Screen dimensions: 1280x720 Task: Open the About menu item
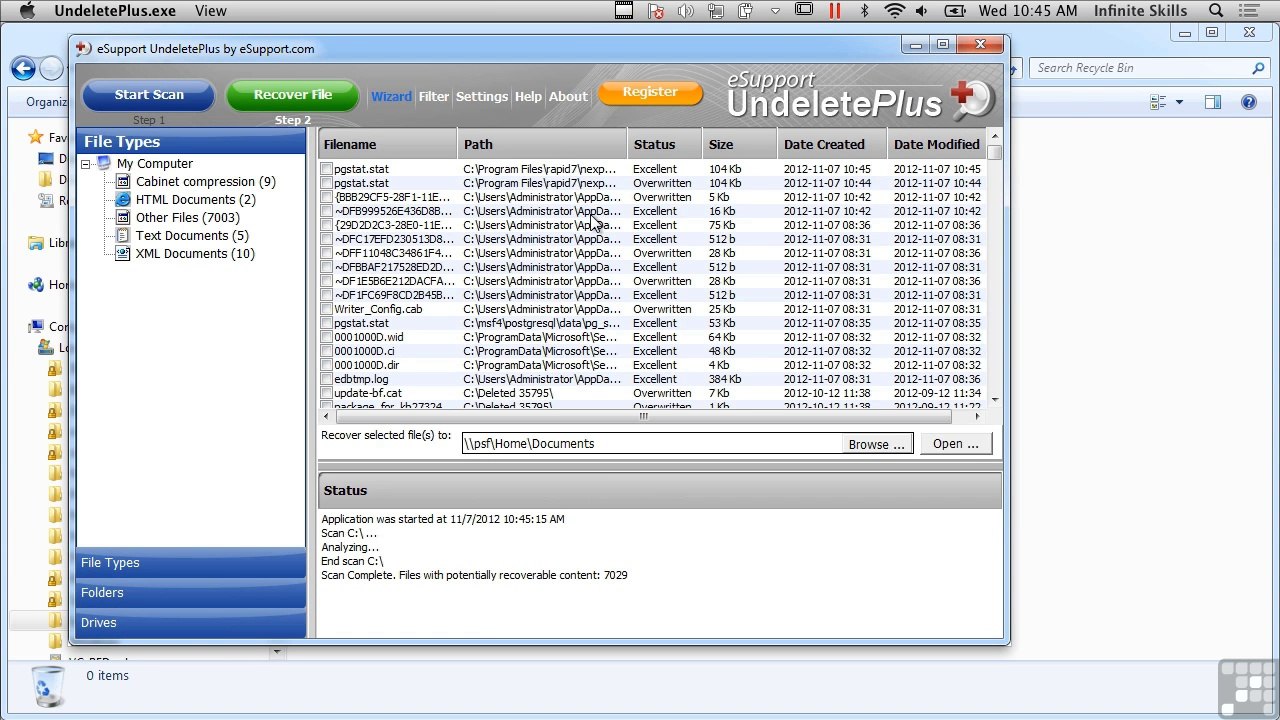pos(568,97)
